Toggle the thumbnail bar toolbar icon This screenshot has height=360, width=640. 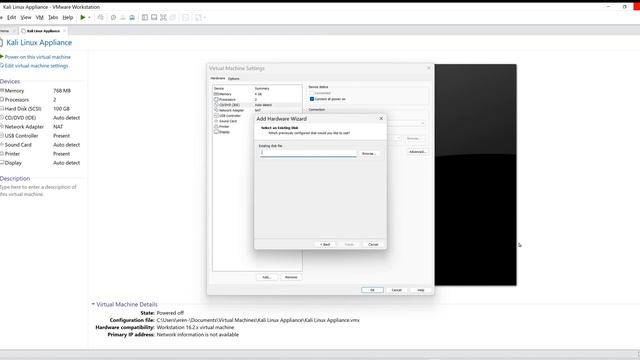tap(154, 18)
